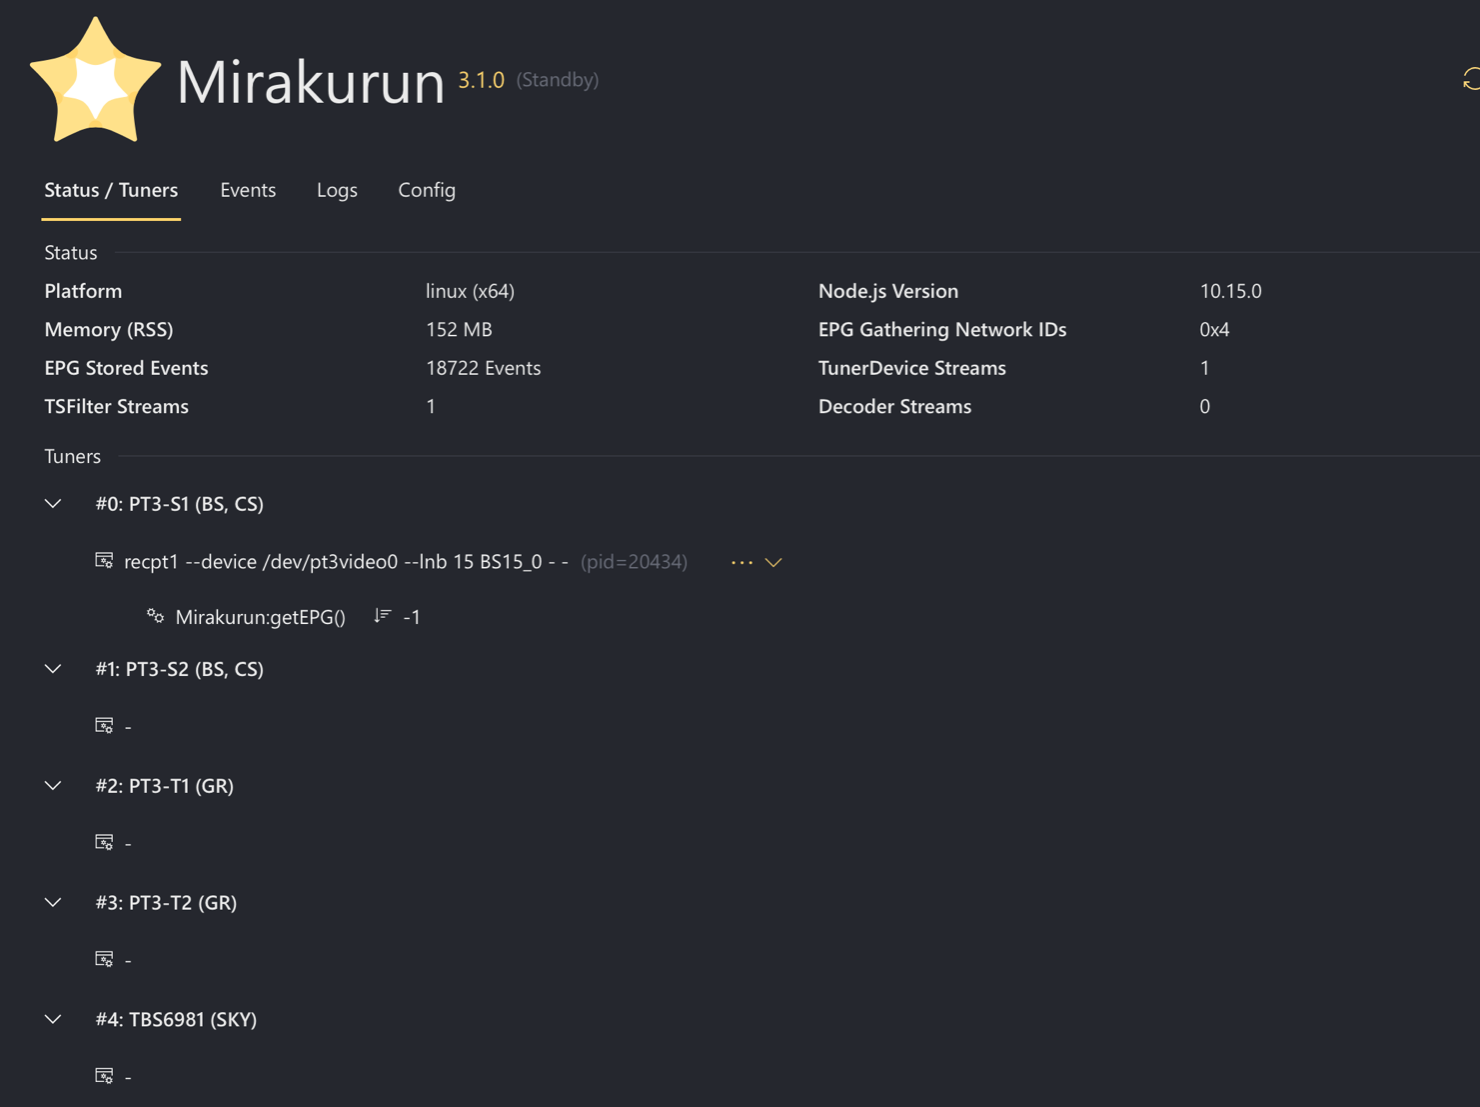The height and width of the screenshot is (1107, 1480).
Task: Click the 18722 Events value
Action: 483,368
